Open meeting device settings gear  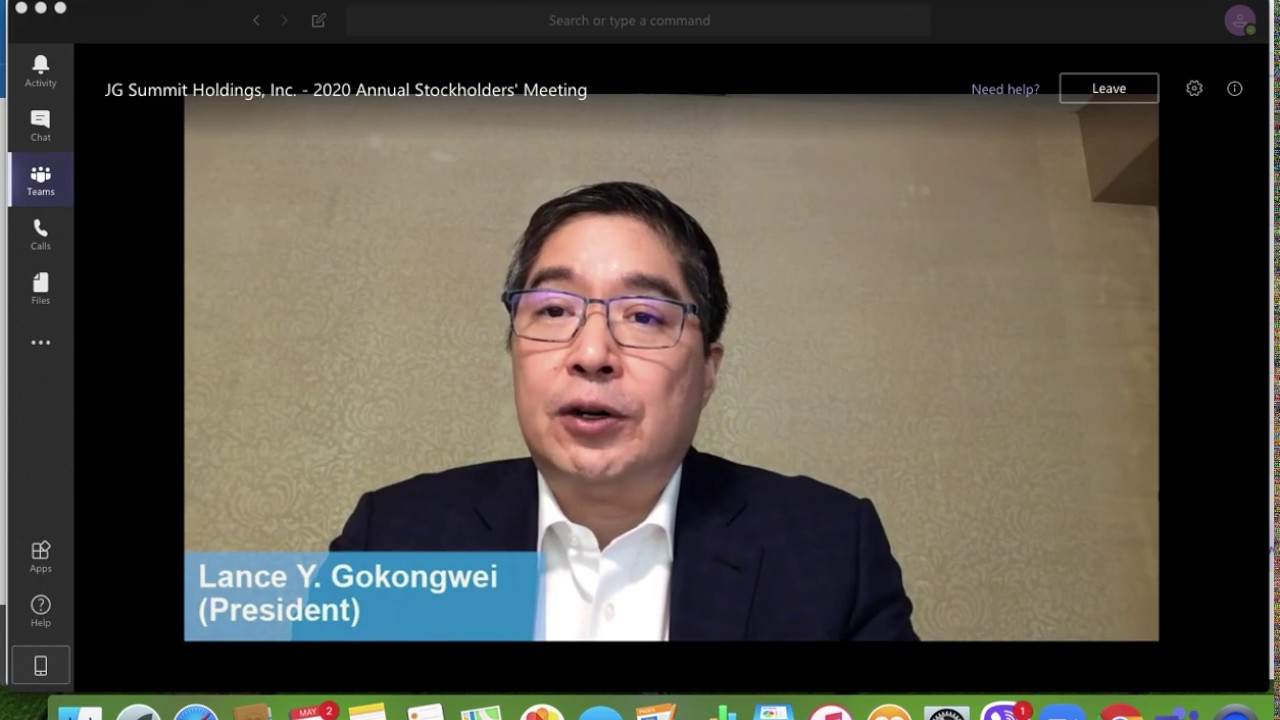pyautogui.click(x=1194, y=88)
